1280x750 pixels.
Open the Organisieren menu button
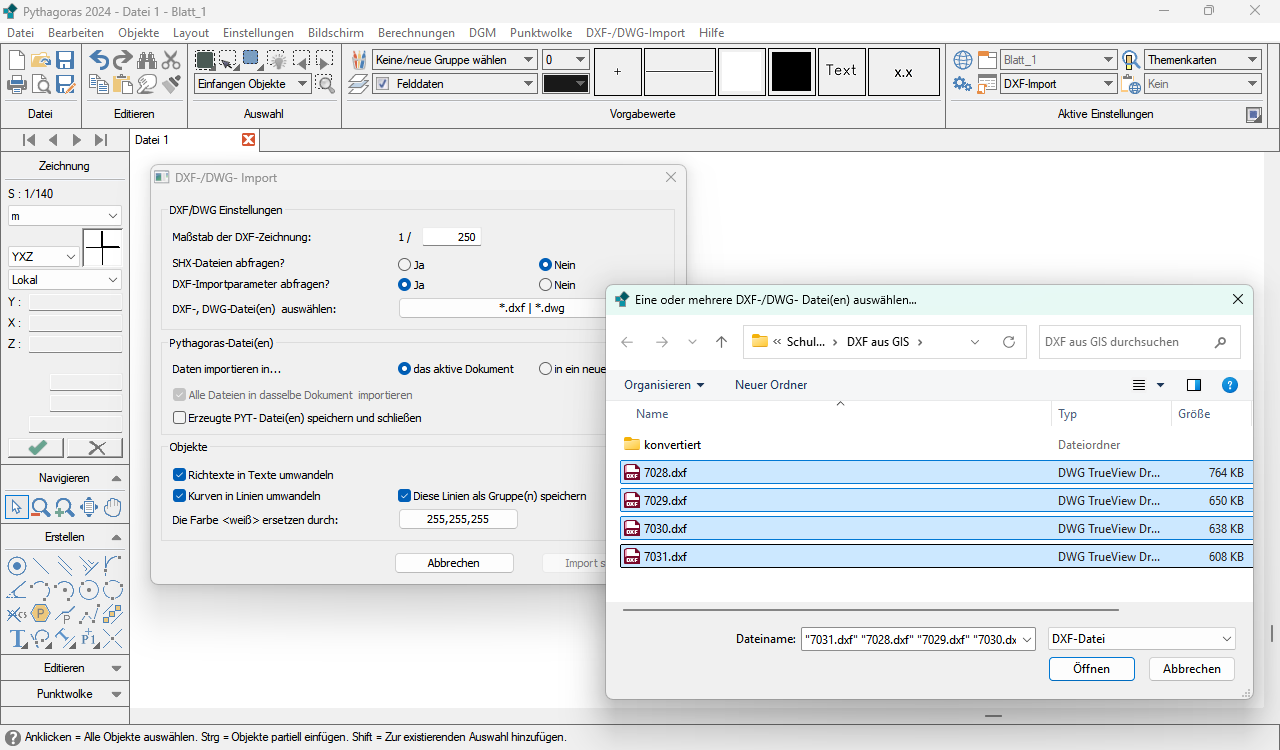point(664,385)
